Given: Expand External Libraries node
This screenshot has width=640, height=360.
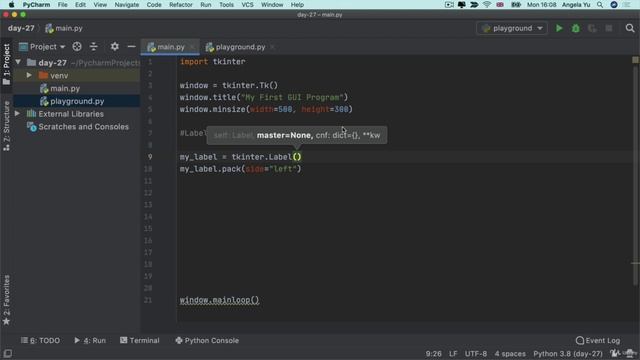Looking at the screenshot, I should pos(18,113).
